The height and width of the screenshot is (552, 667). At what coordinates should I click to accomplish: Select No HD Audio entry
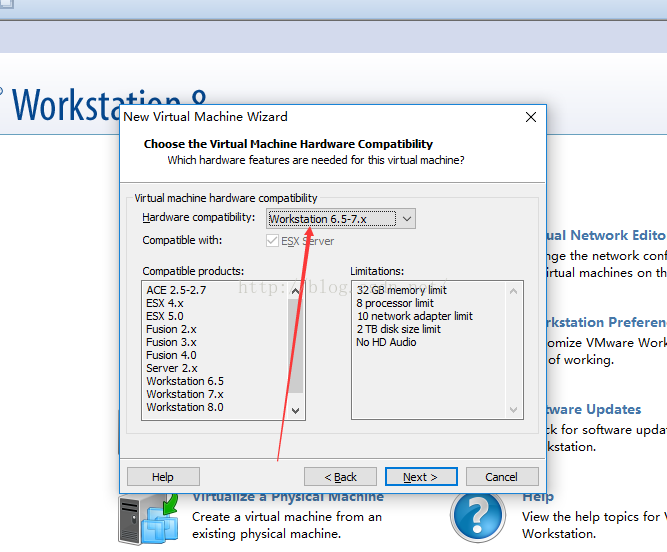[386, 342]
